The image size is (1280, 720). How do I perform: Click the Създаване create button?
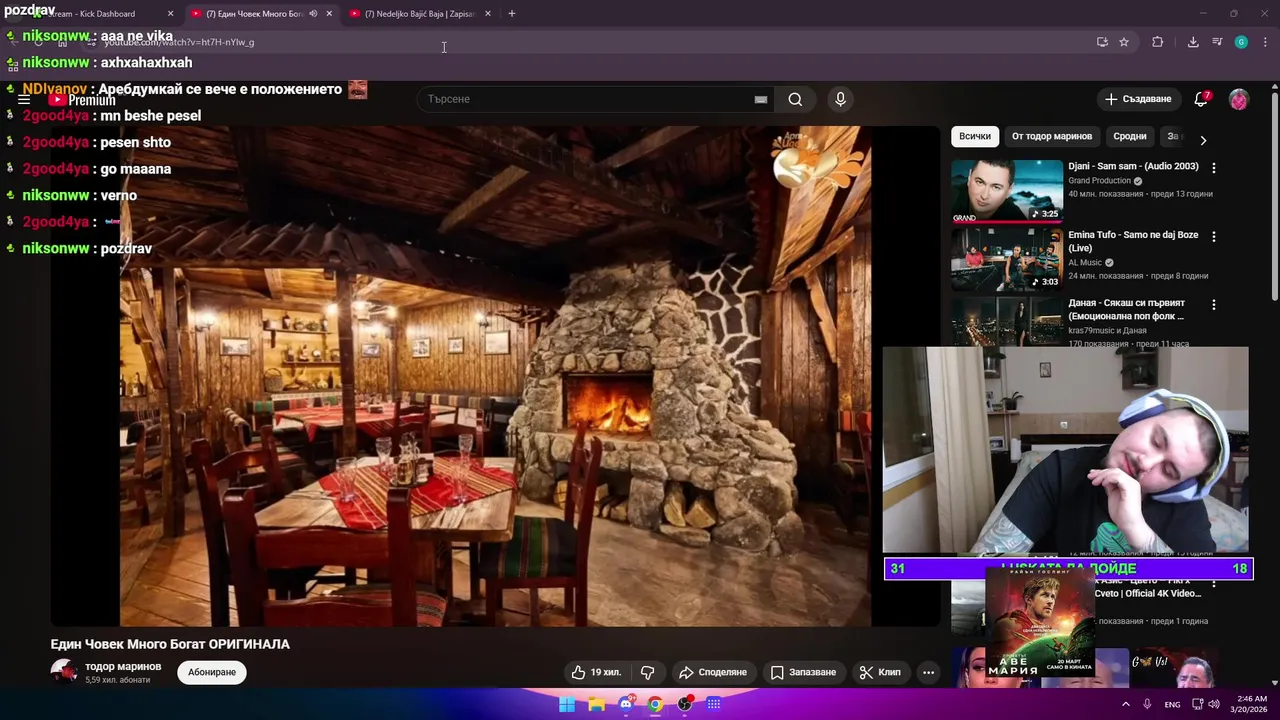[x=1137, y=99]
